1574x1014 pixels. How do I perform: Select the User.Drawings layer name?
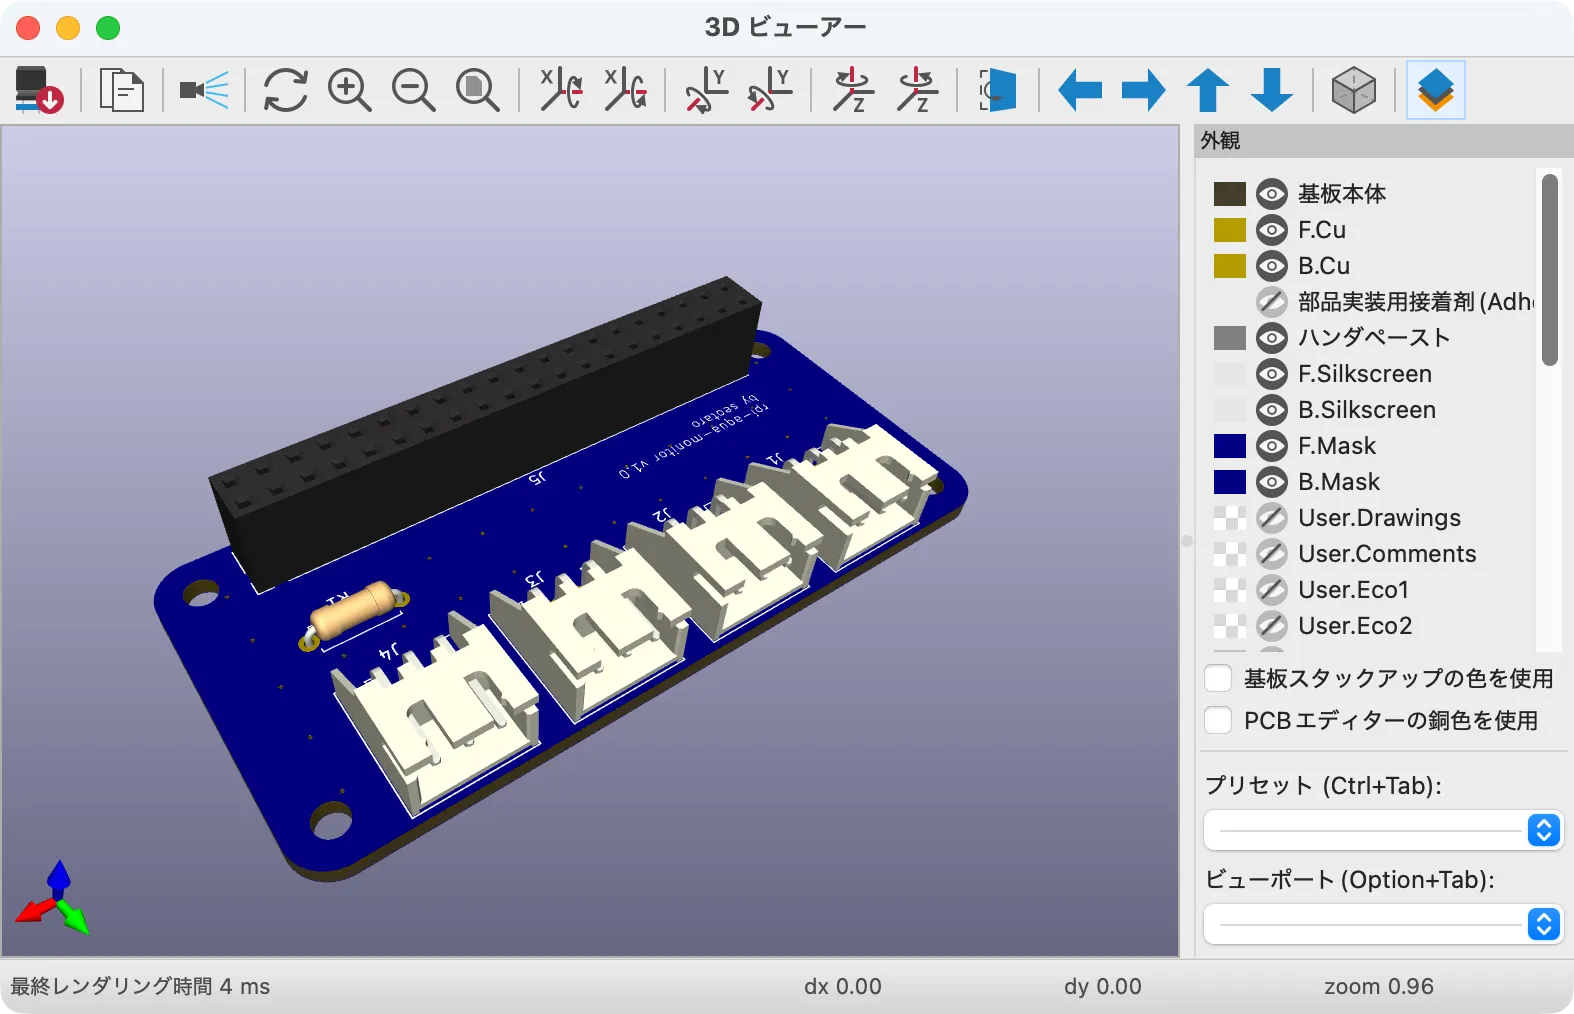click(x=1379, y=518)
